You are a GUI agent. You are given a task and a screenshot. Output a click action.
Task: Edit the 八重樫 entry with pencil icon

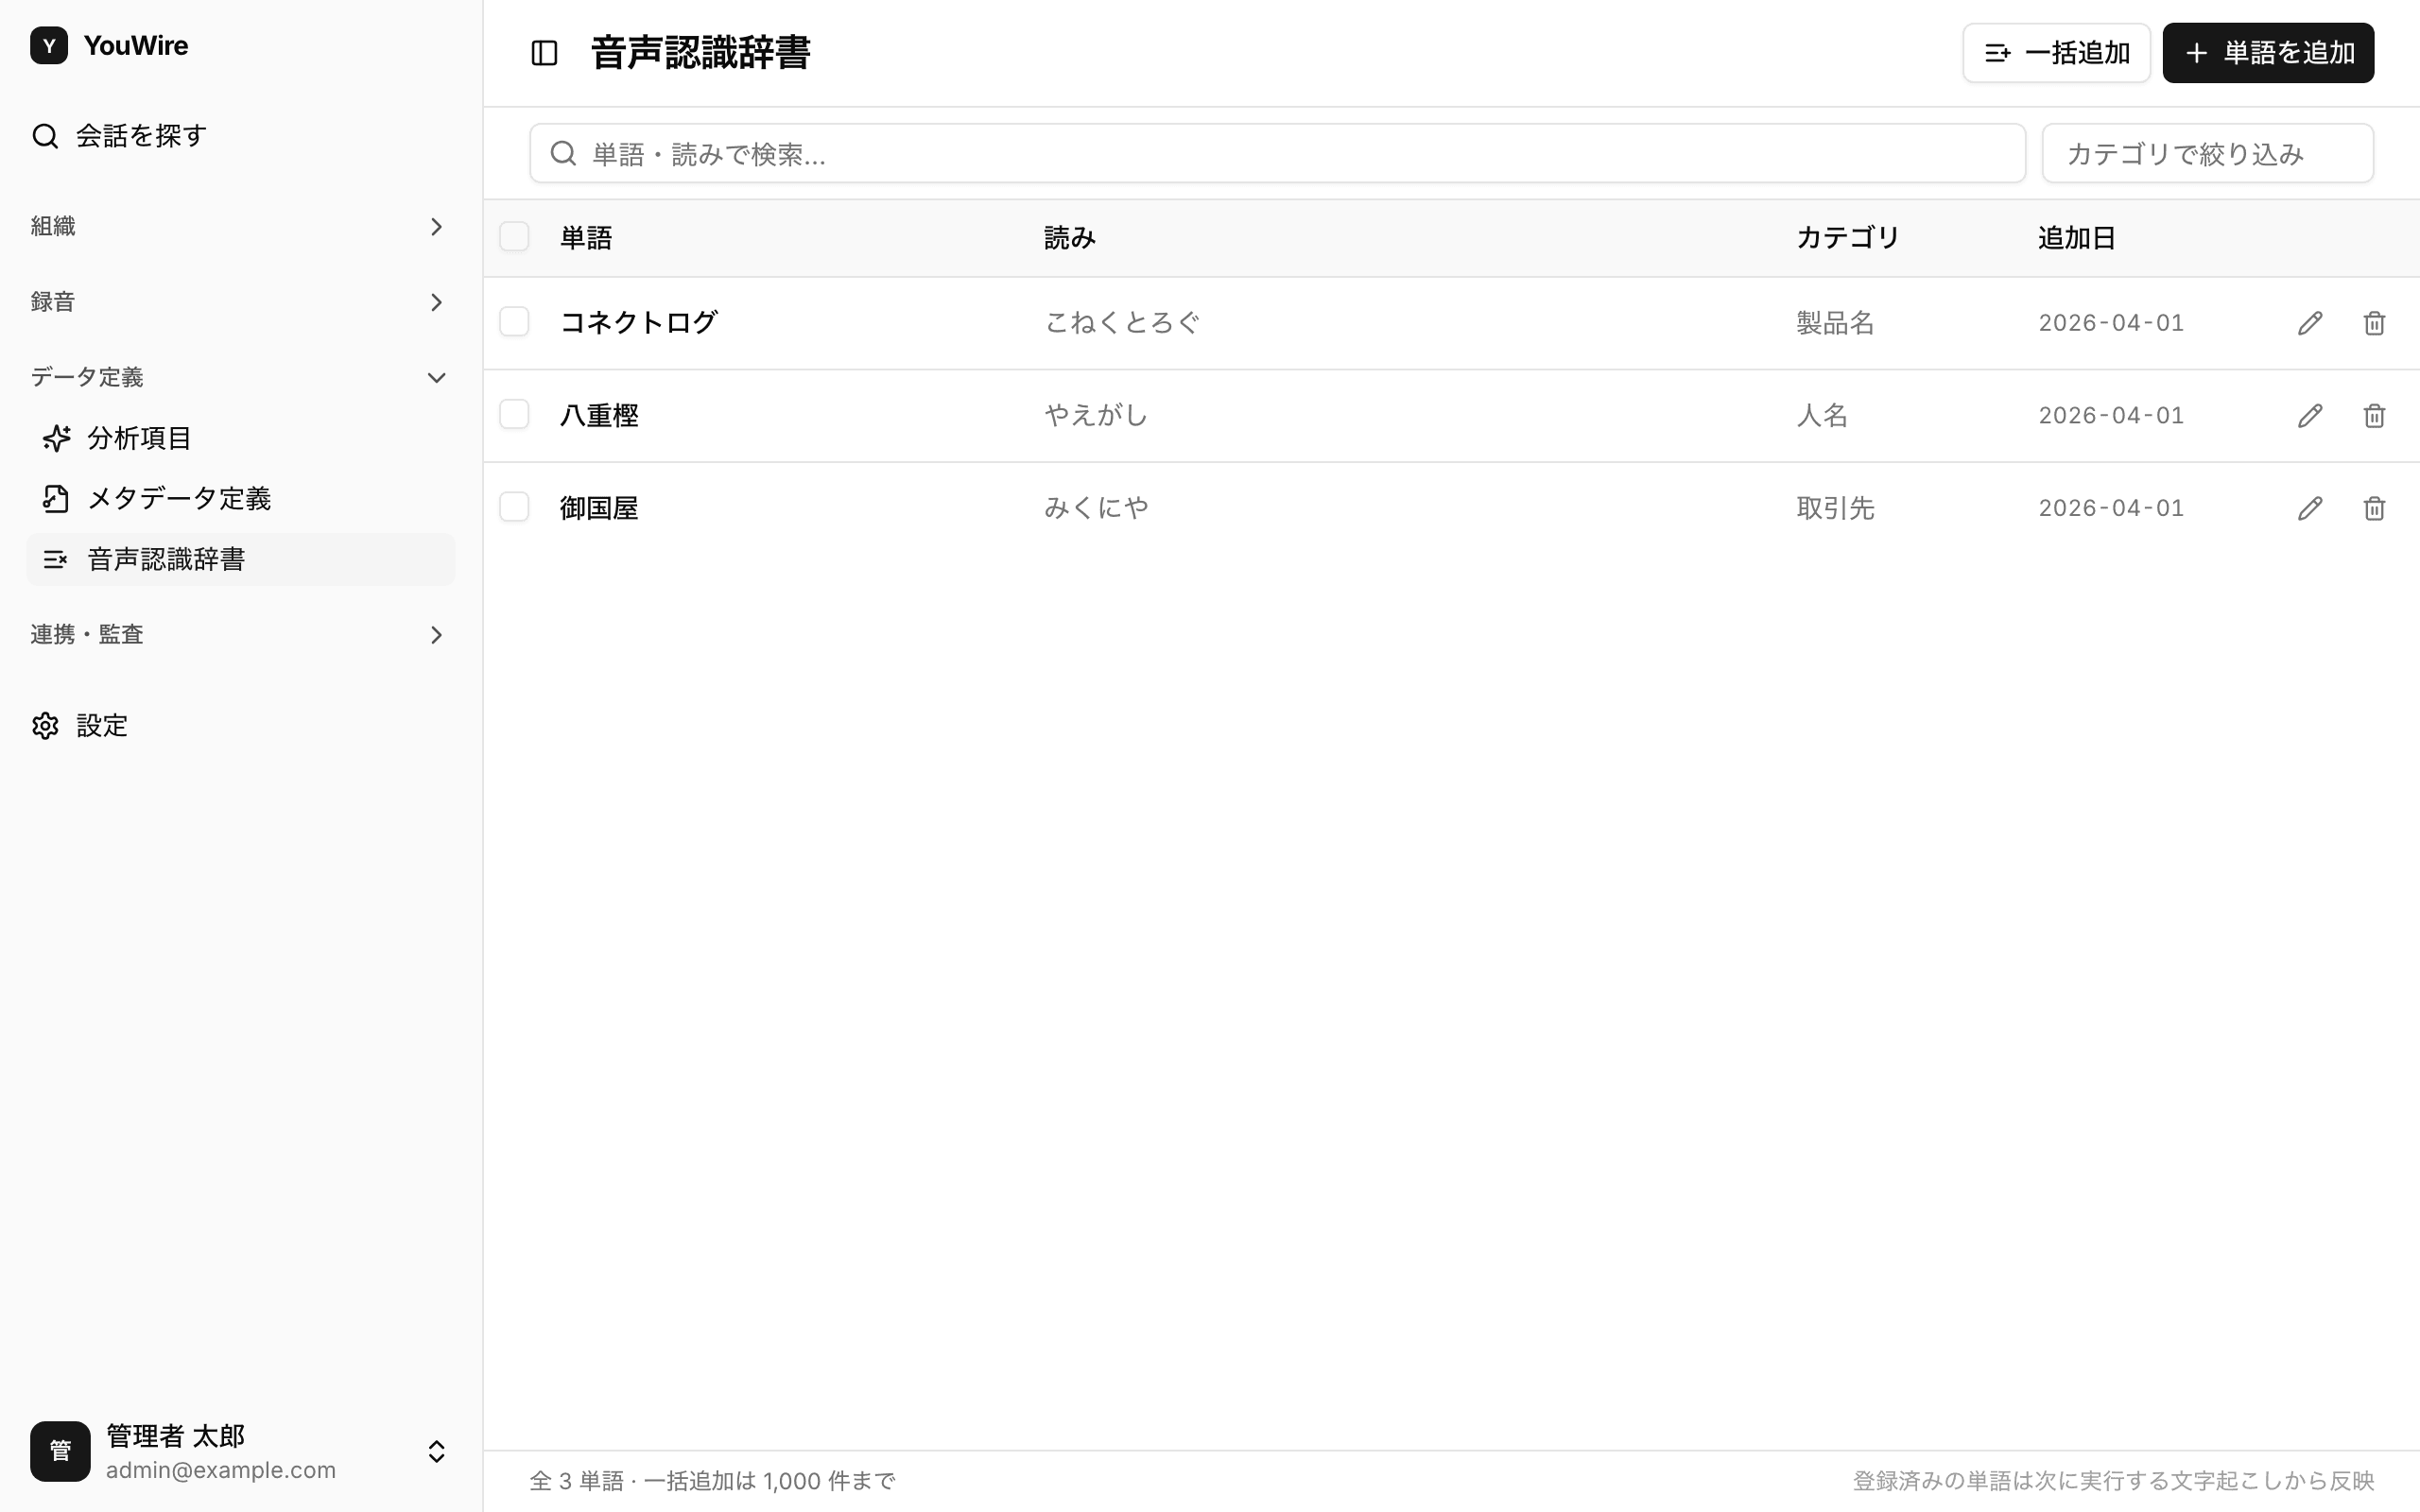click(x=2310, y=415)
